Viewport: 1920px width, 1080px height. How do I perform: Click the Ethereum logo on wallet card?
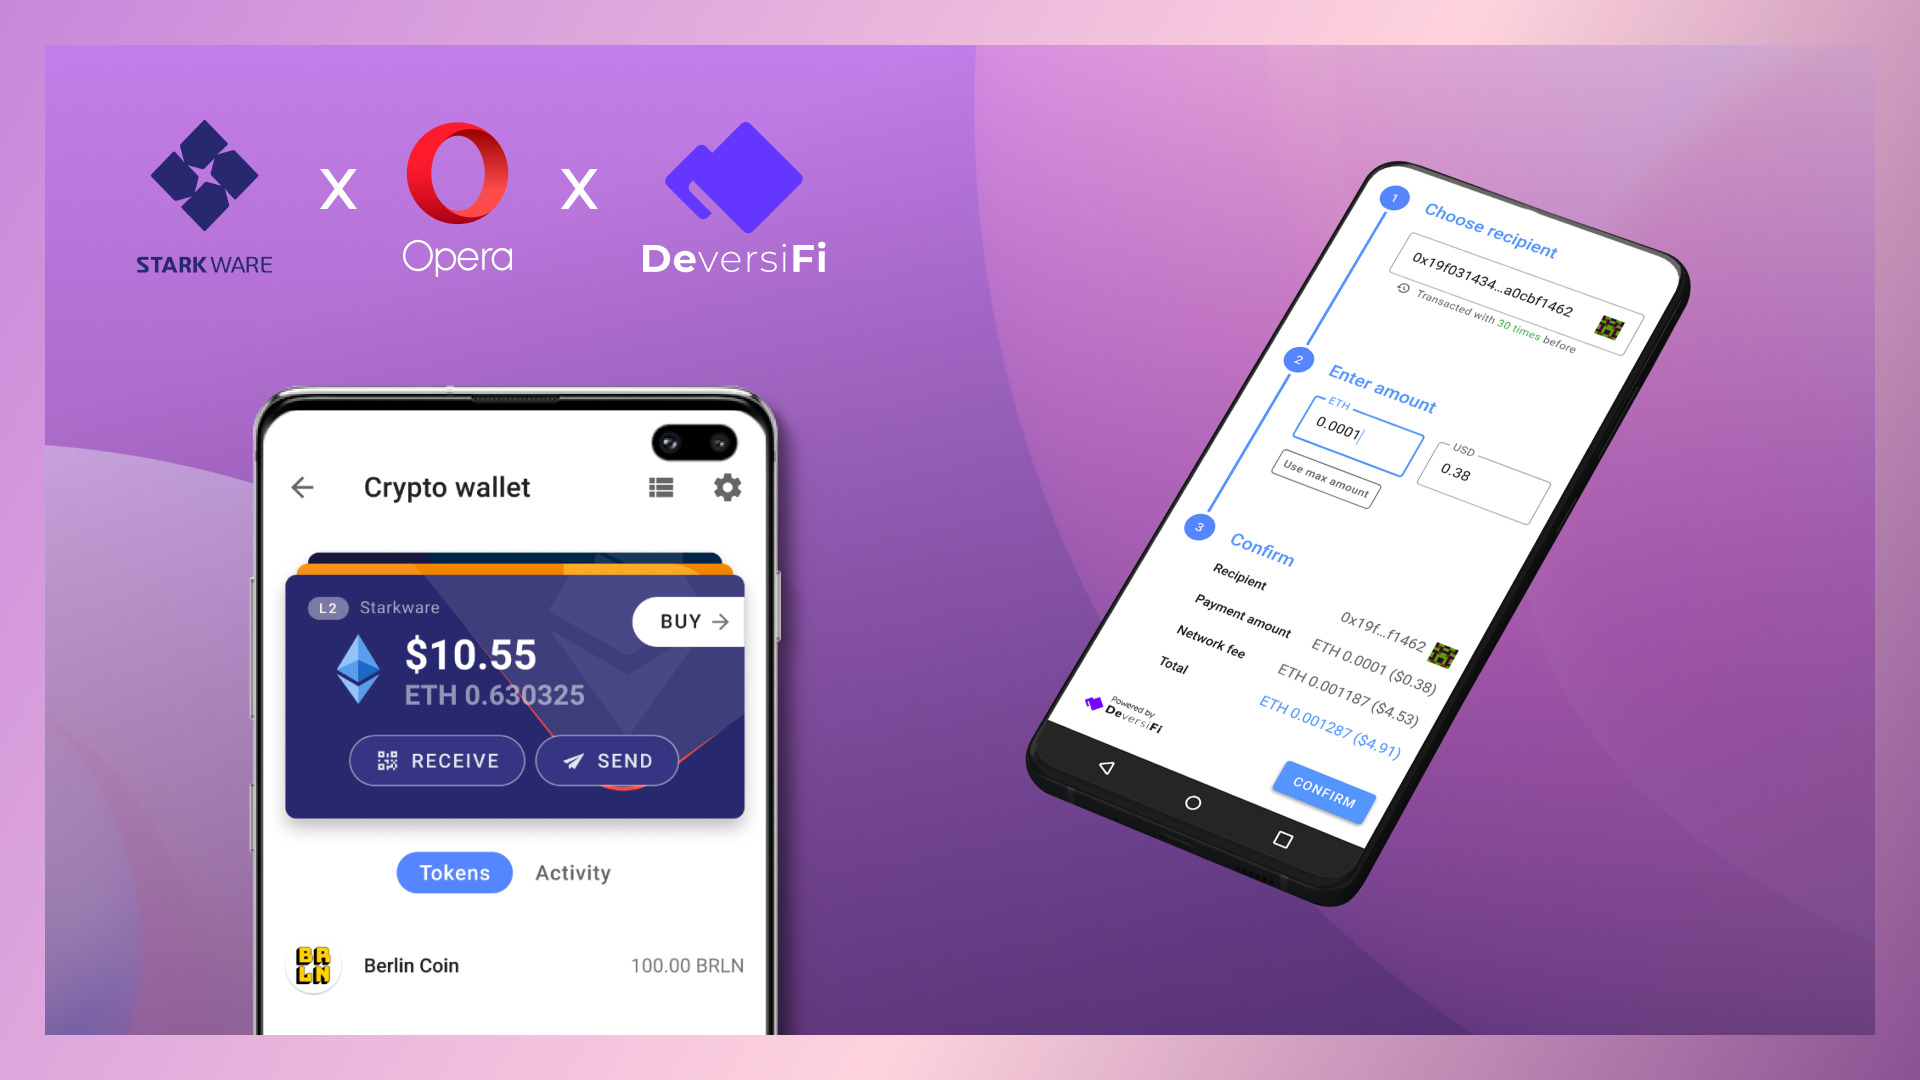(359, 665)
